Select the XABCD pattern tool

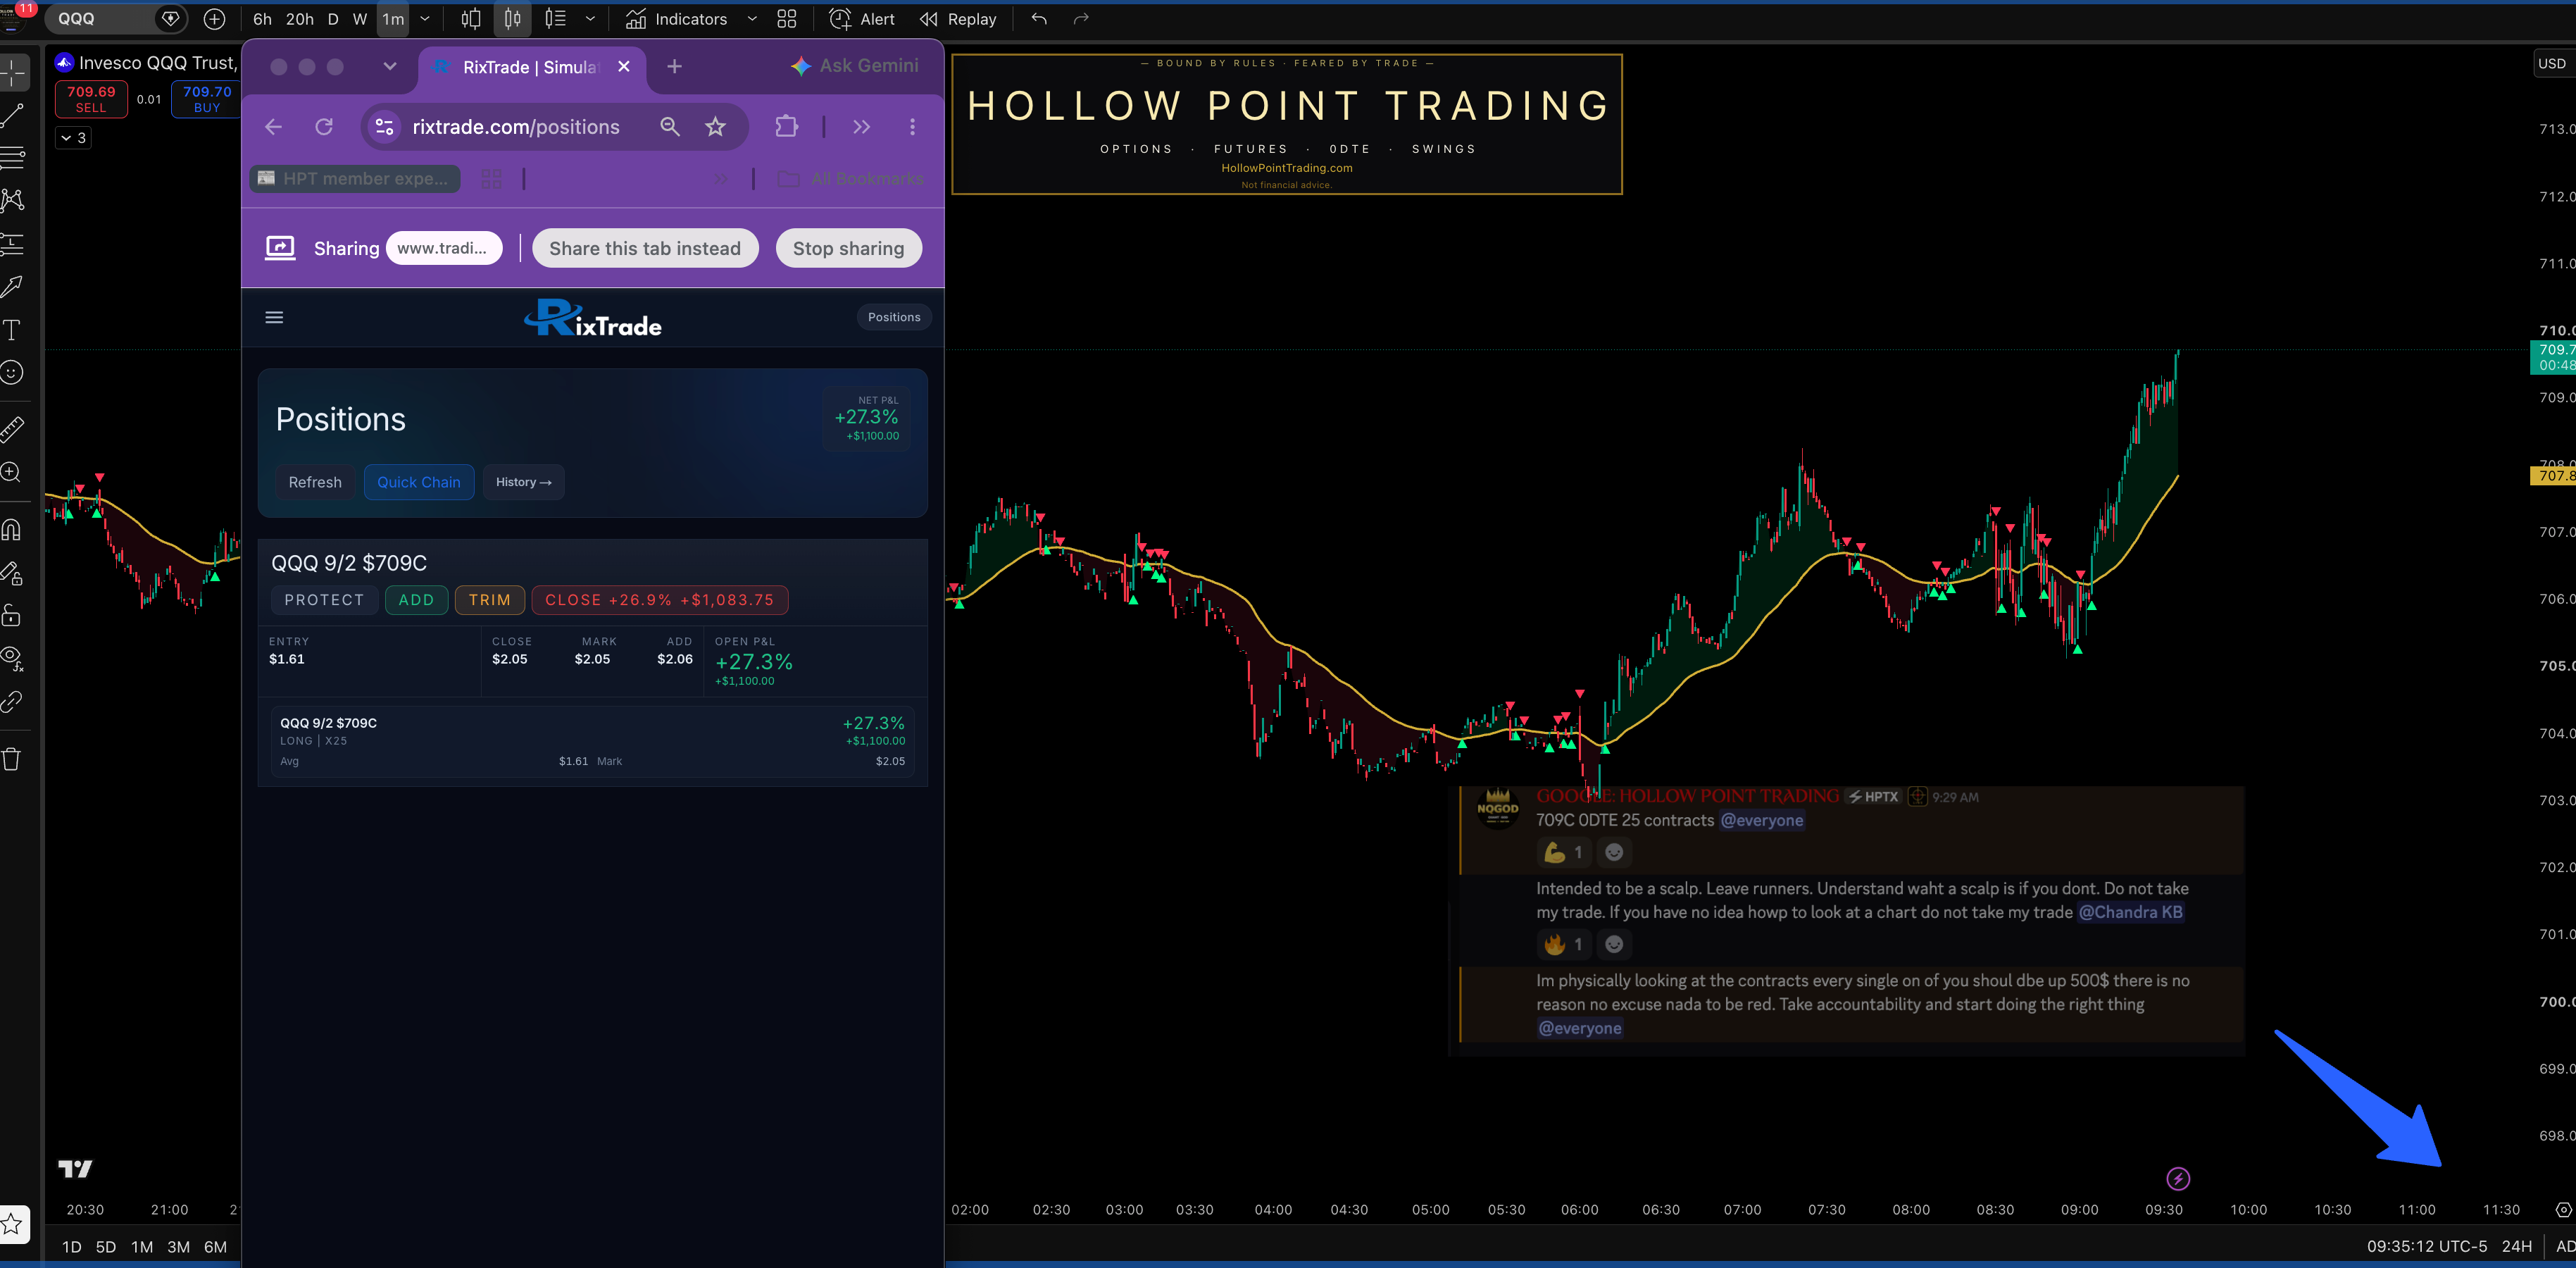coord(13,200)
